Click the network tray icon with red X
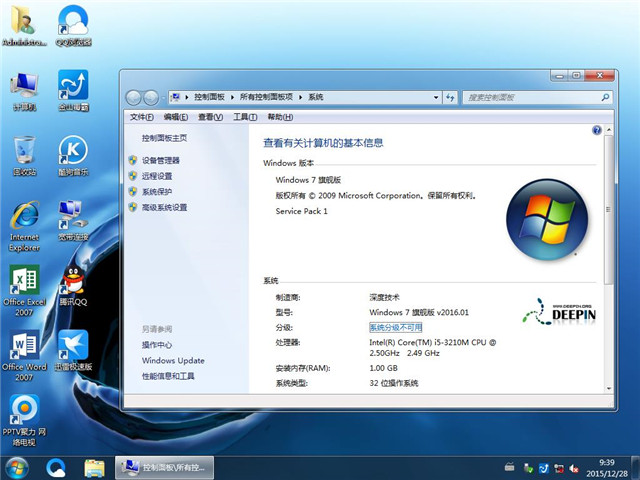The image size is (640, 480). pyautogui.click(x=559, y=469)
